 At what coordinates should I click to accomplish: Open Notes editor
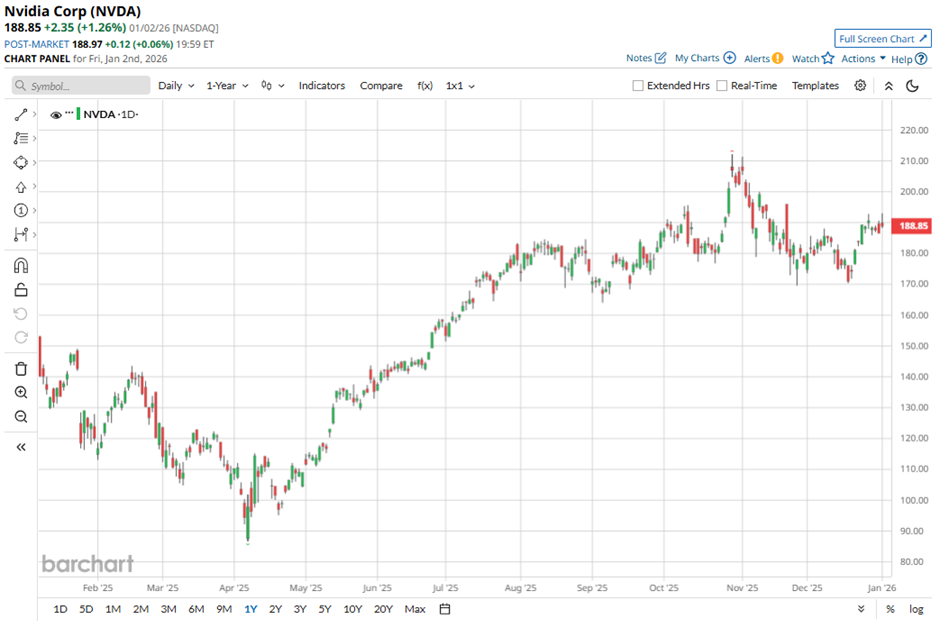pyautogui.click(x=646, y=58)
